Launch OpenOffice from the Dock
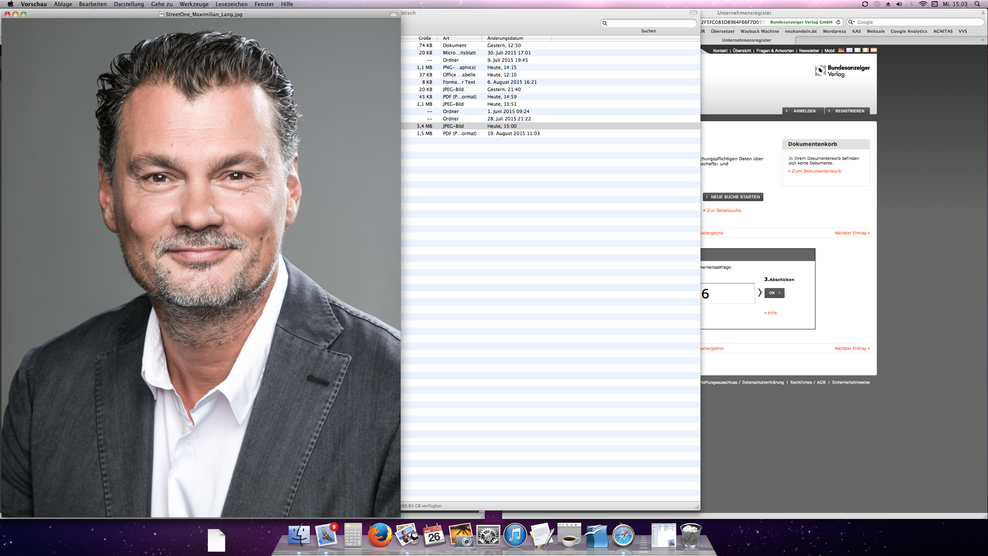Viewport: 988px width, 556px height. pyautogui.click(x=596, y=535)
